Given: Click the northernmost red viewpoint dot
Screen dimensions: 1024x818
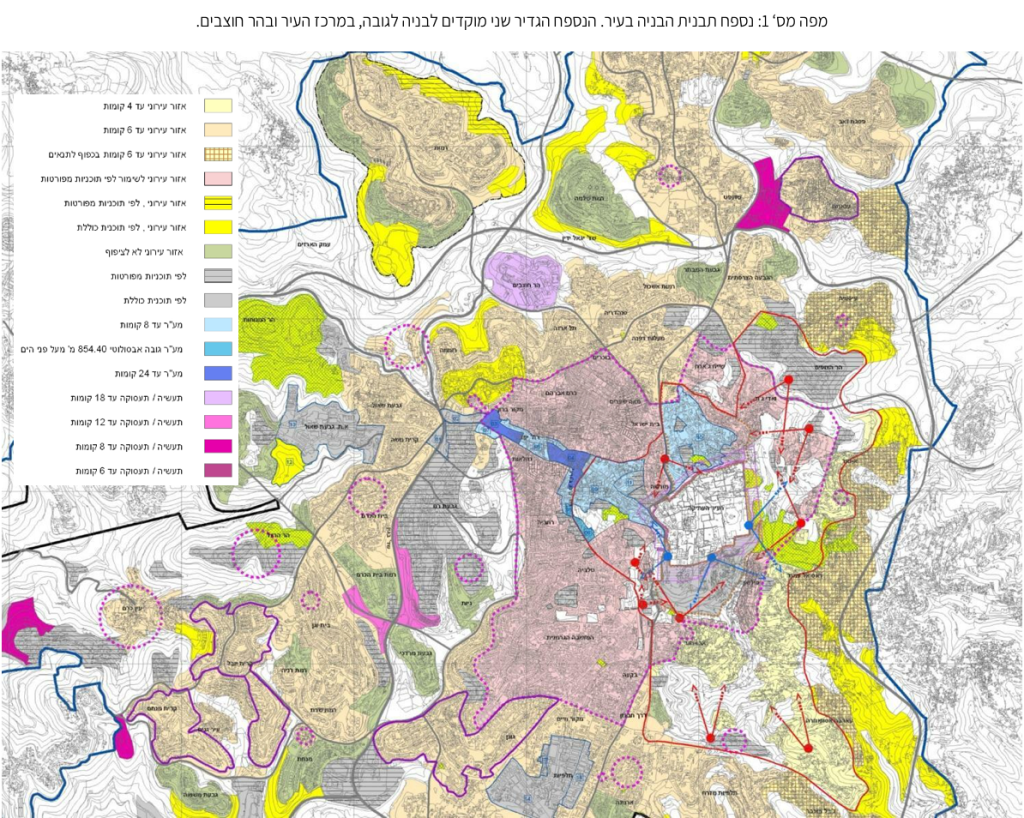Looking at the screenshot, I should tap(788, 380).
